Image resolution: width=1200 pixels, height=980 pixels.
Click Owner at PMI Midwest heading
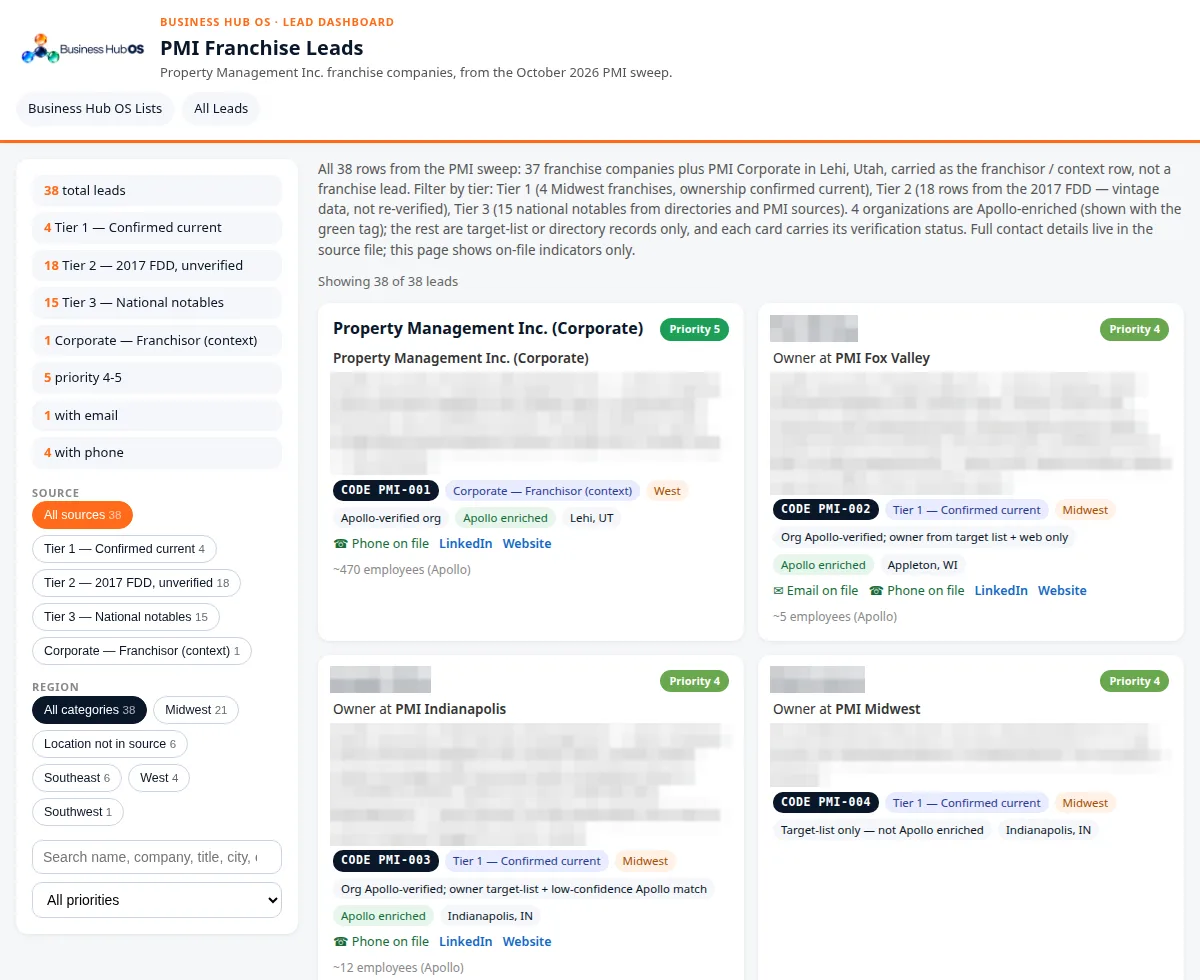(x=846, y=709)
